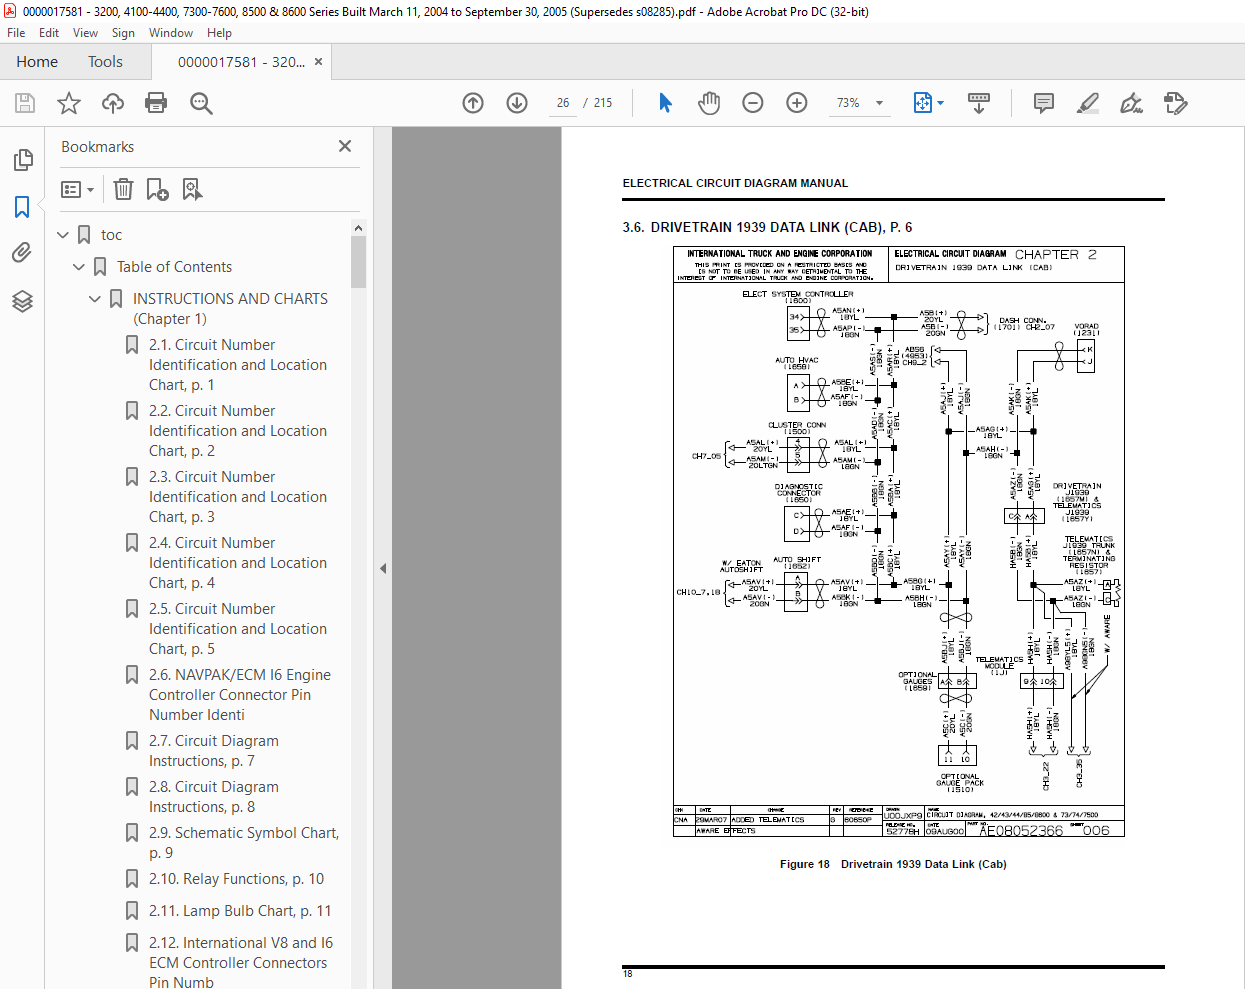Click the page number input field

(x=563, y=103)
